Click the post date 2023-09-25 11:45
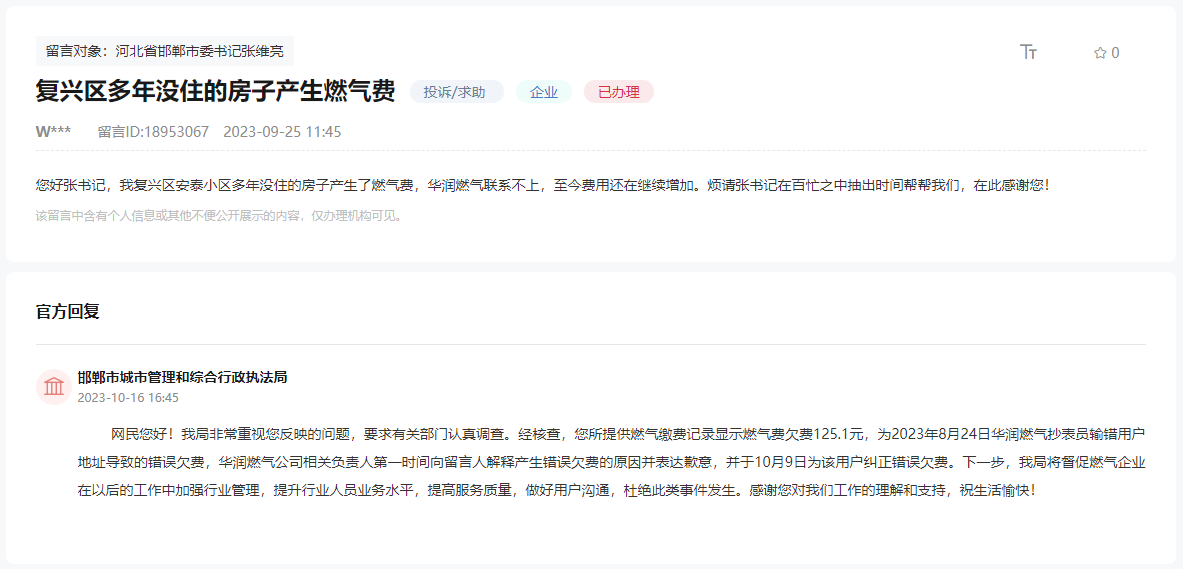Image resolution: width=1183 pixels, height=569 pixels. [282, 132]
